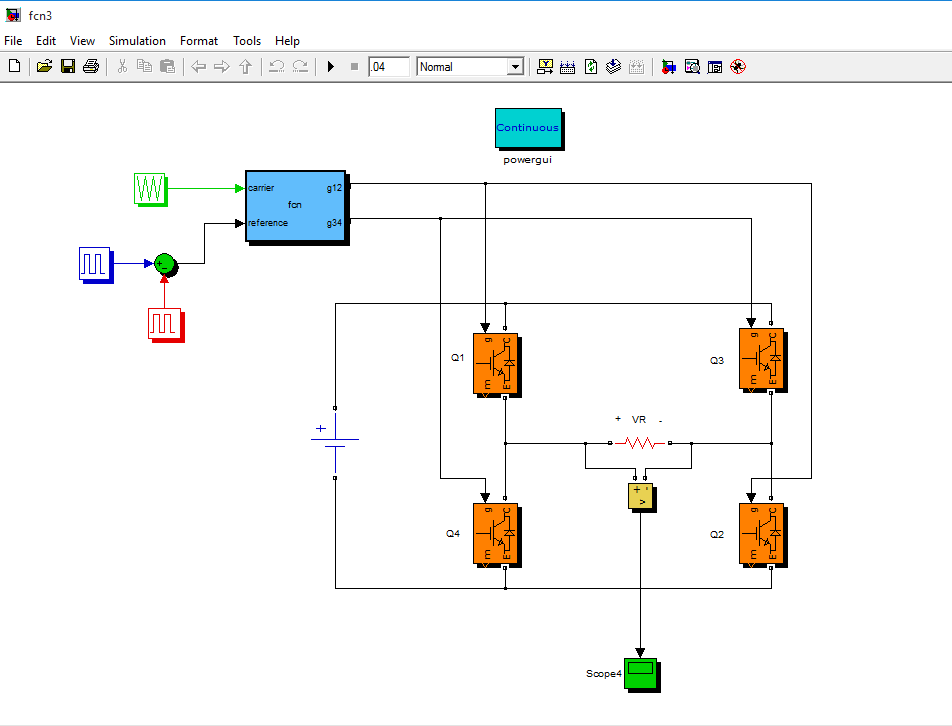Image resolution: width=952 pixels, height=726 pixels.
Task: Open the Format menu
Action: point(198,41)
